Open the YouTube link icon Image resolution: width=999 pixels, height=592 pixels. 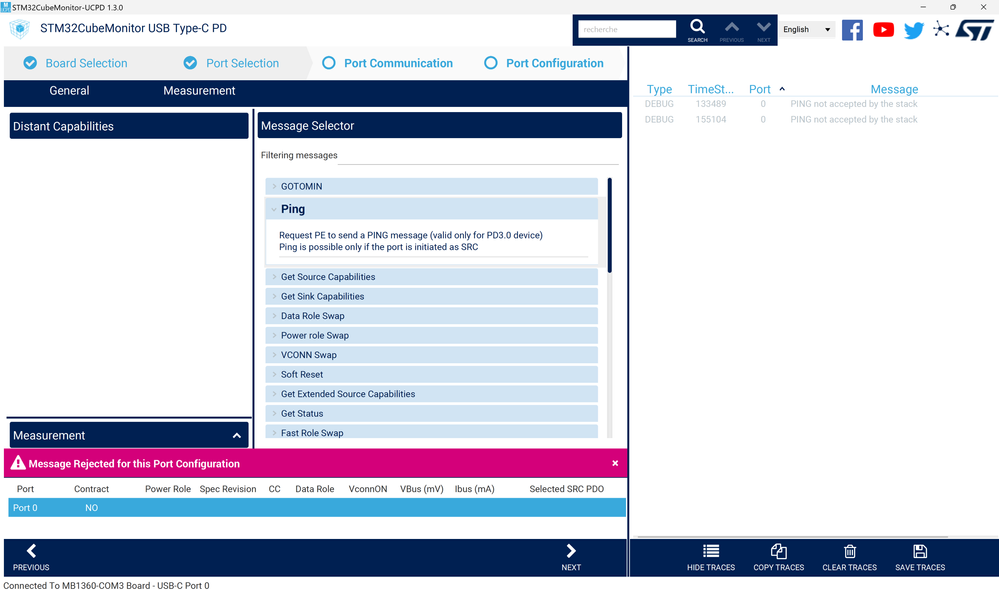coord(883,30)
